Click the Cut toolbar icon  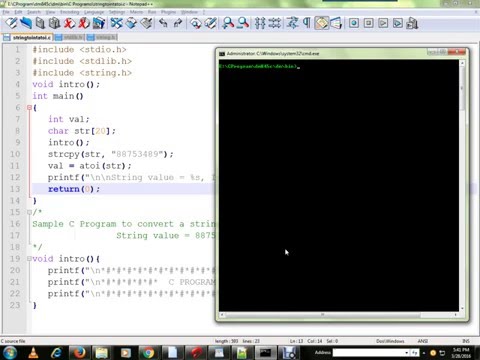116,23
